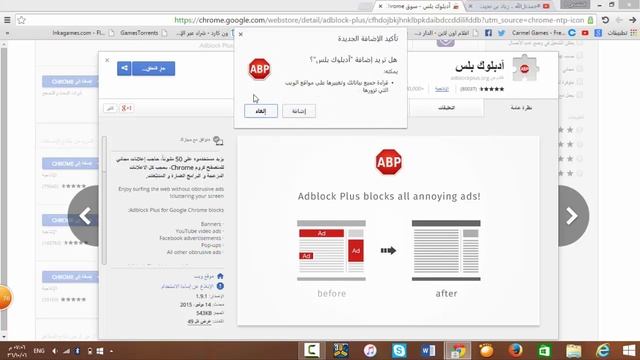640x360 pixels.
Task: Select the topmost star-rating filter radio button
Action: click(579, 130)
